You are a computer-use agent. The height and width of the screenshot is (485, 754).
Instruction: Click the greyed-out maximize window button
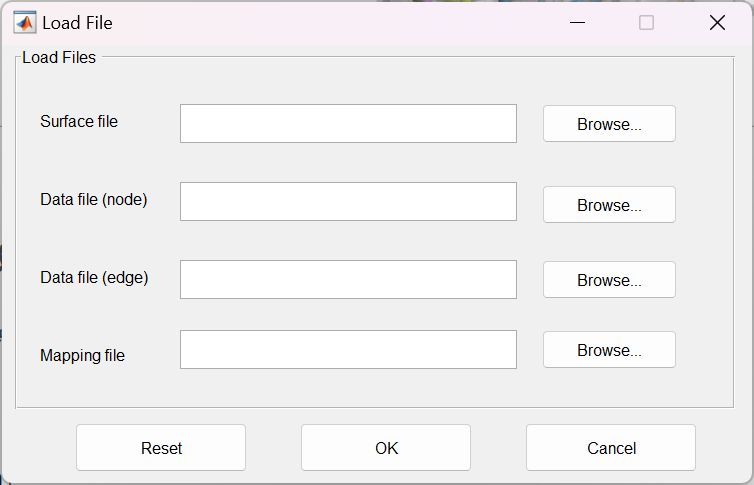pos(646,22)
